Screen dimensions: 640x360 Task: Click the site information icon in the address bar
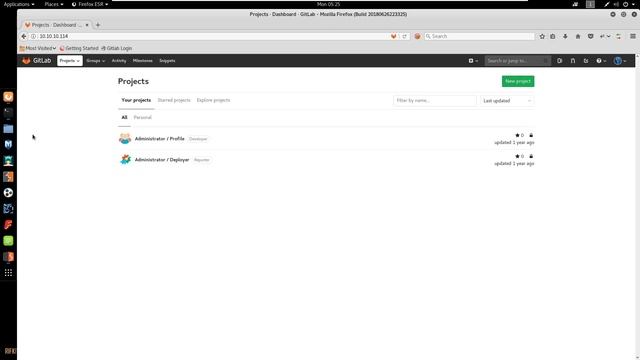pyautogui.click(x=33, y=36)
